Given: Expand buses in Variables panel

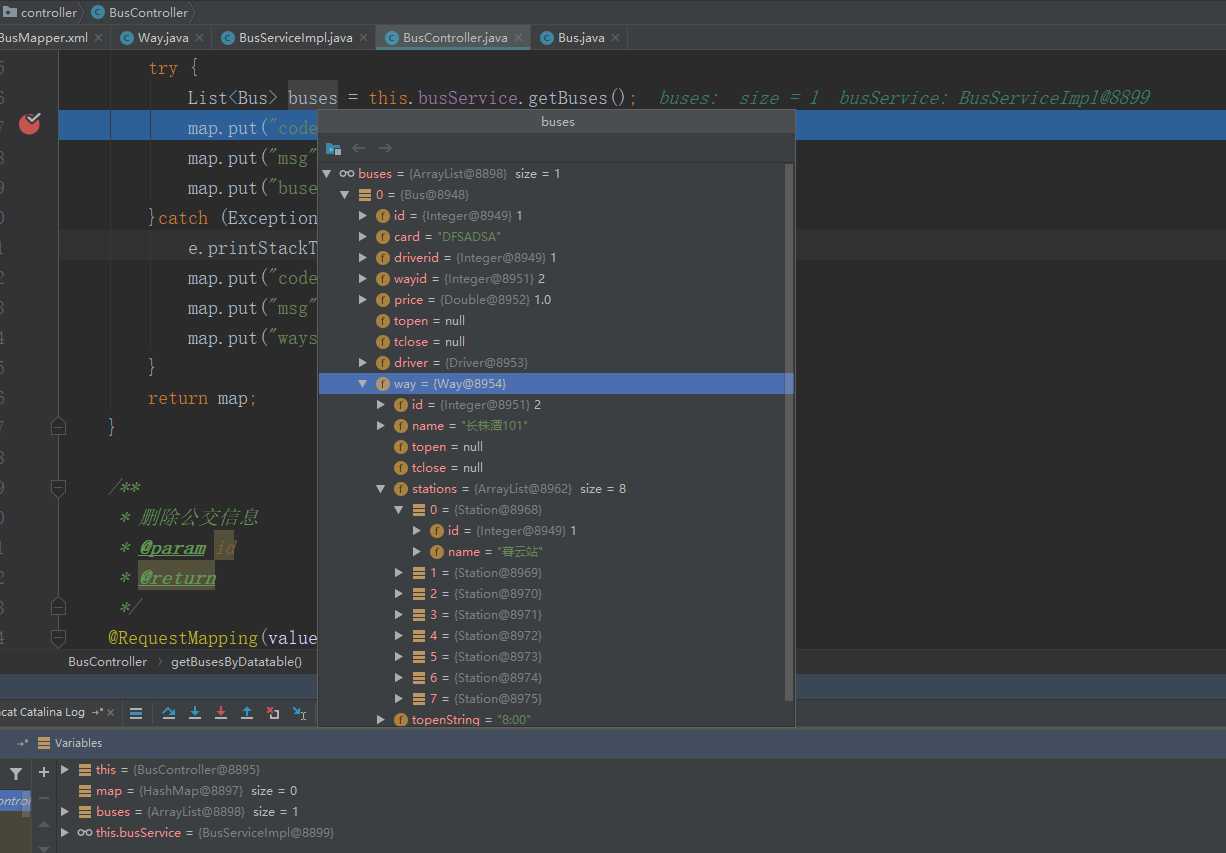Looking at the screenshot, I should pos(65,812).
